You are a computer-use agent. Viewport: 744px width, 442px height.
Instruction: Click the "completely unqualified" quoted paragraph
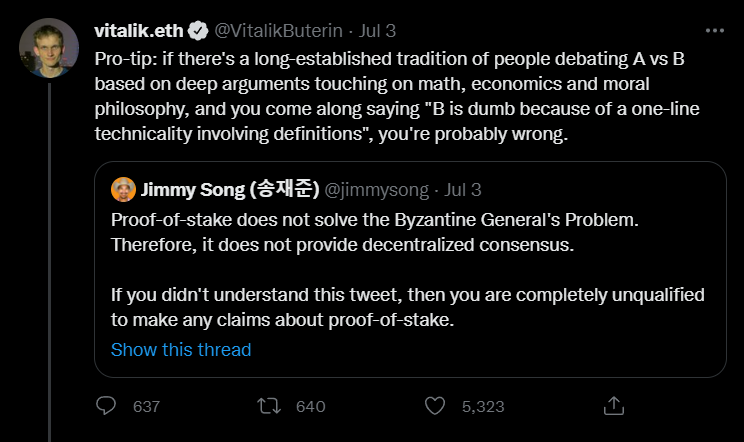pyautogui.click(x=408, y=308)
